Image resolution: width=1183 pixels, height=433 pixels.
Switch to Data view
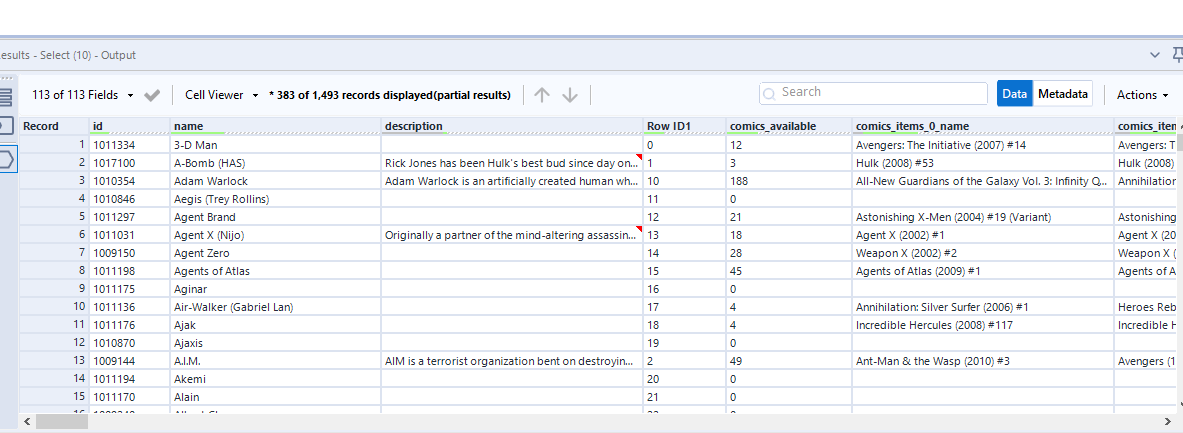[x=1014, y=94]
